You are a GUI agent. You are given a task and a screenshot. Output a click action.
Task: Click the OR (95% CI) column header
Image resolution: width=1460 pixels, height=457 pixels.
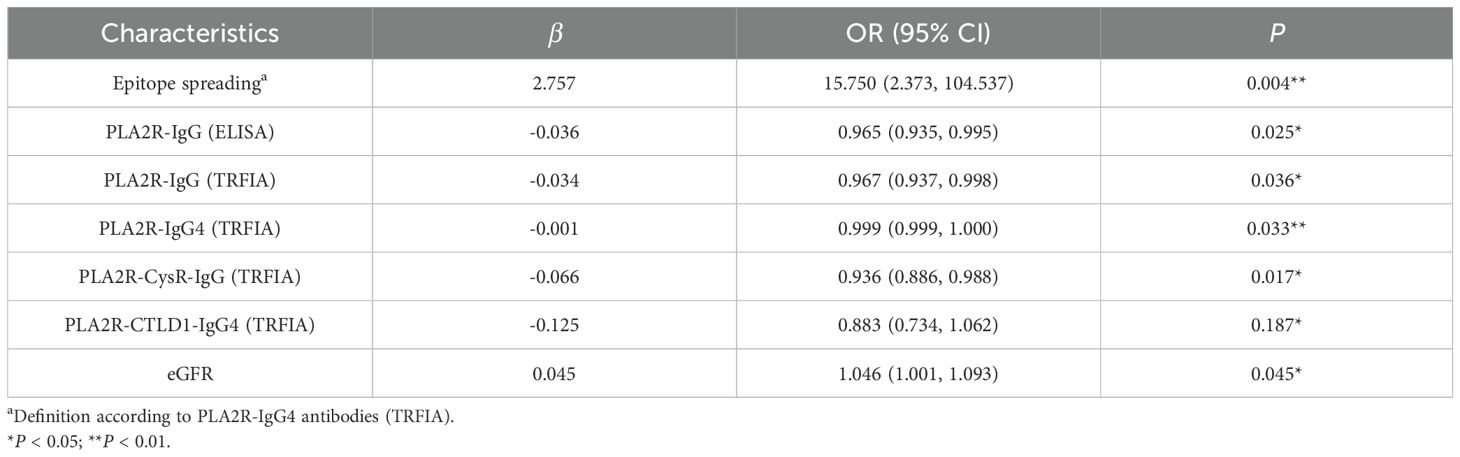coord(918,33)
